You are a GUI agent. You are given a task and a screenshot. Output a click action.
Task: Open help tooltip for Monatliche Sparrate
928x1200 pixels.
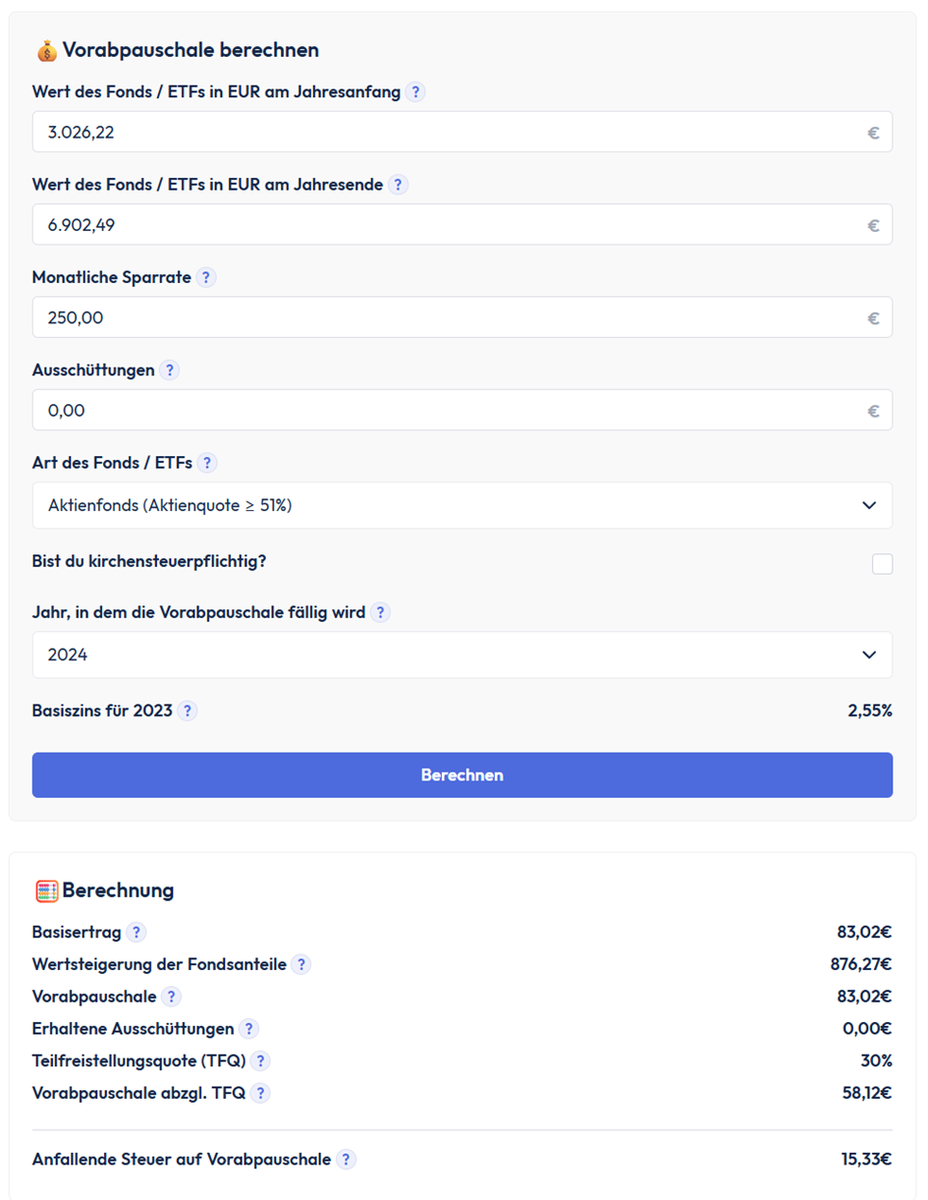tap(206, 278)
